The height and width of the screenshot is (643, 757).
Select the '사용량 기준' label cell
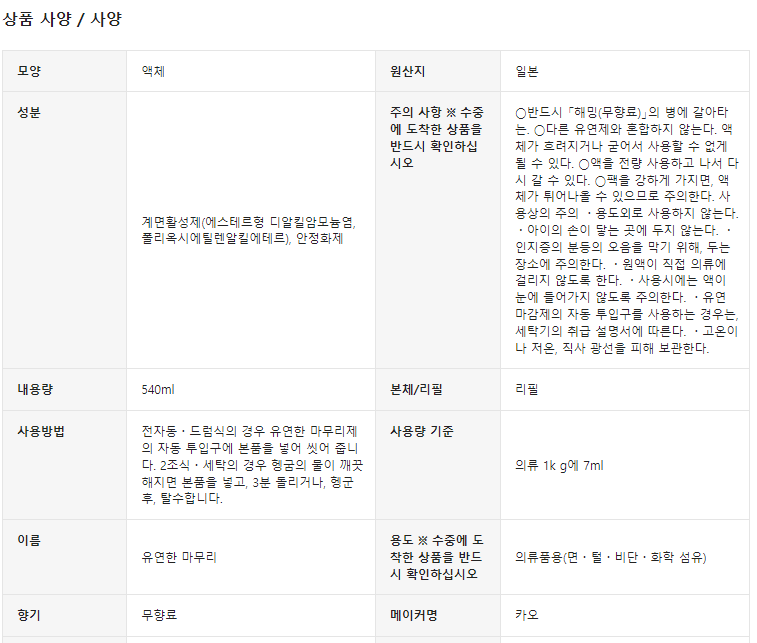pyautogui.click(x=438, y=465)
